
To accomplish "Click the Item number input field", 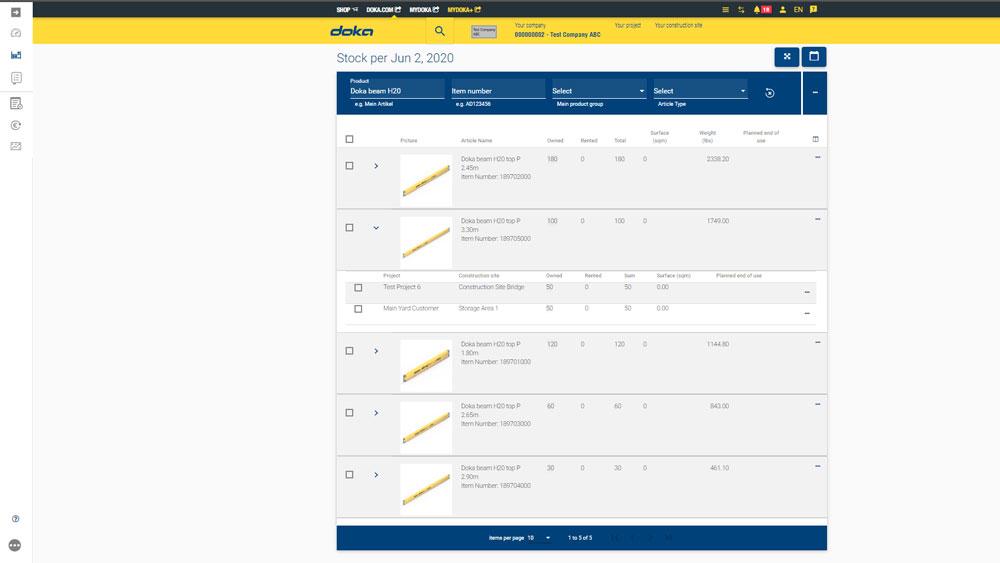I will [497, 91].
